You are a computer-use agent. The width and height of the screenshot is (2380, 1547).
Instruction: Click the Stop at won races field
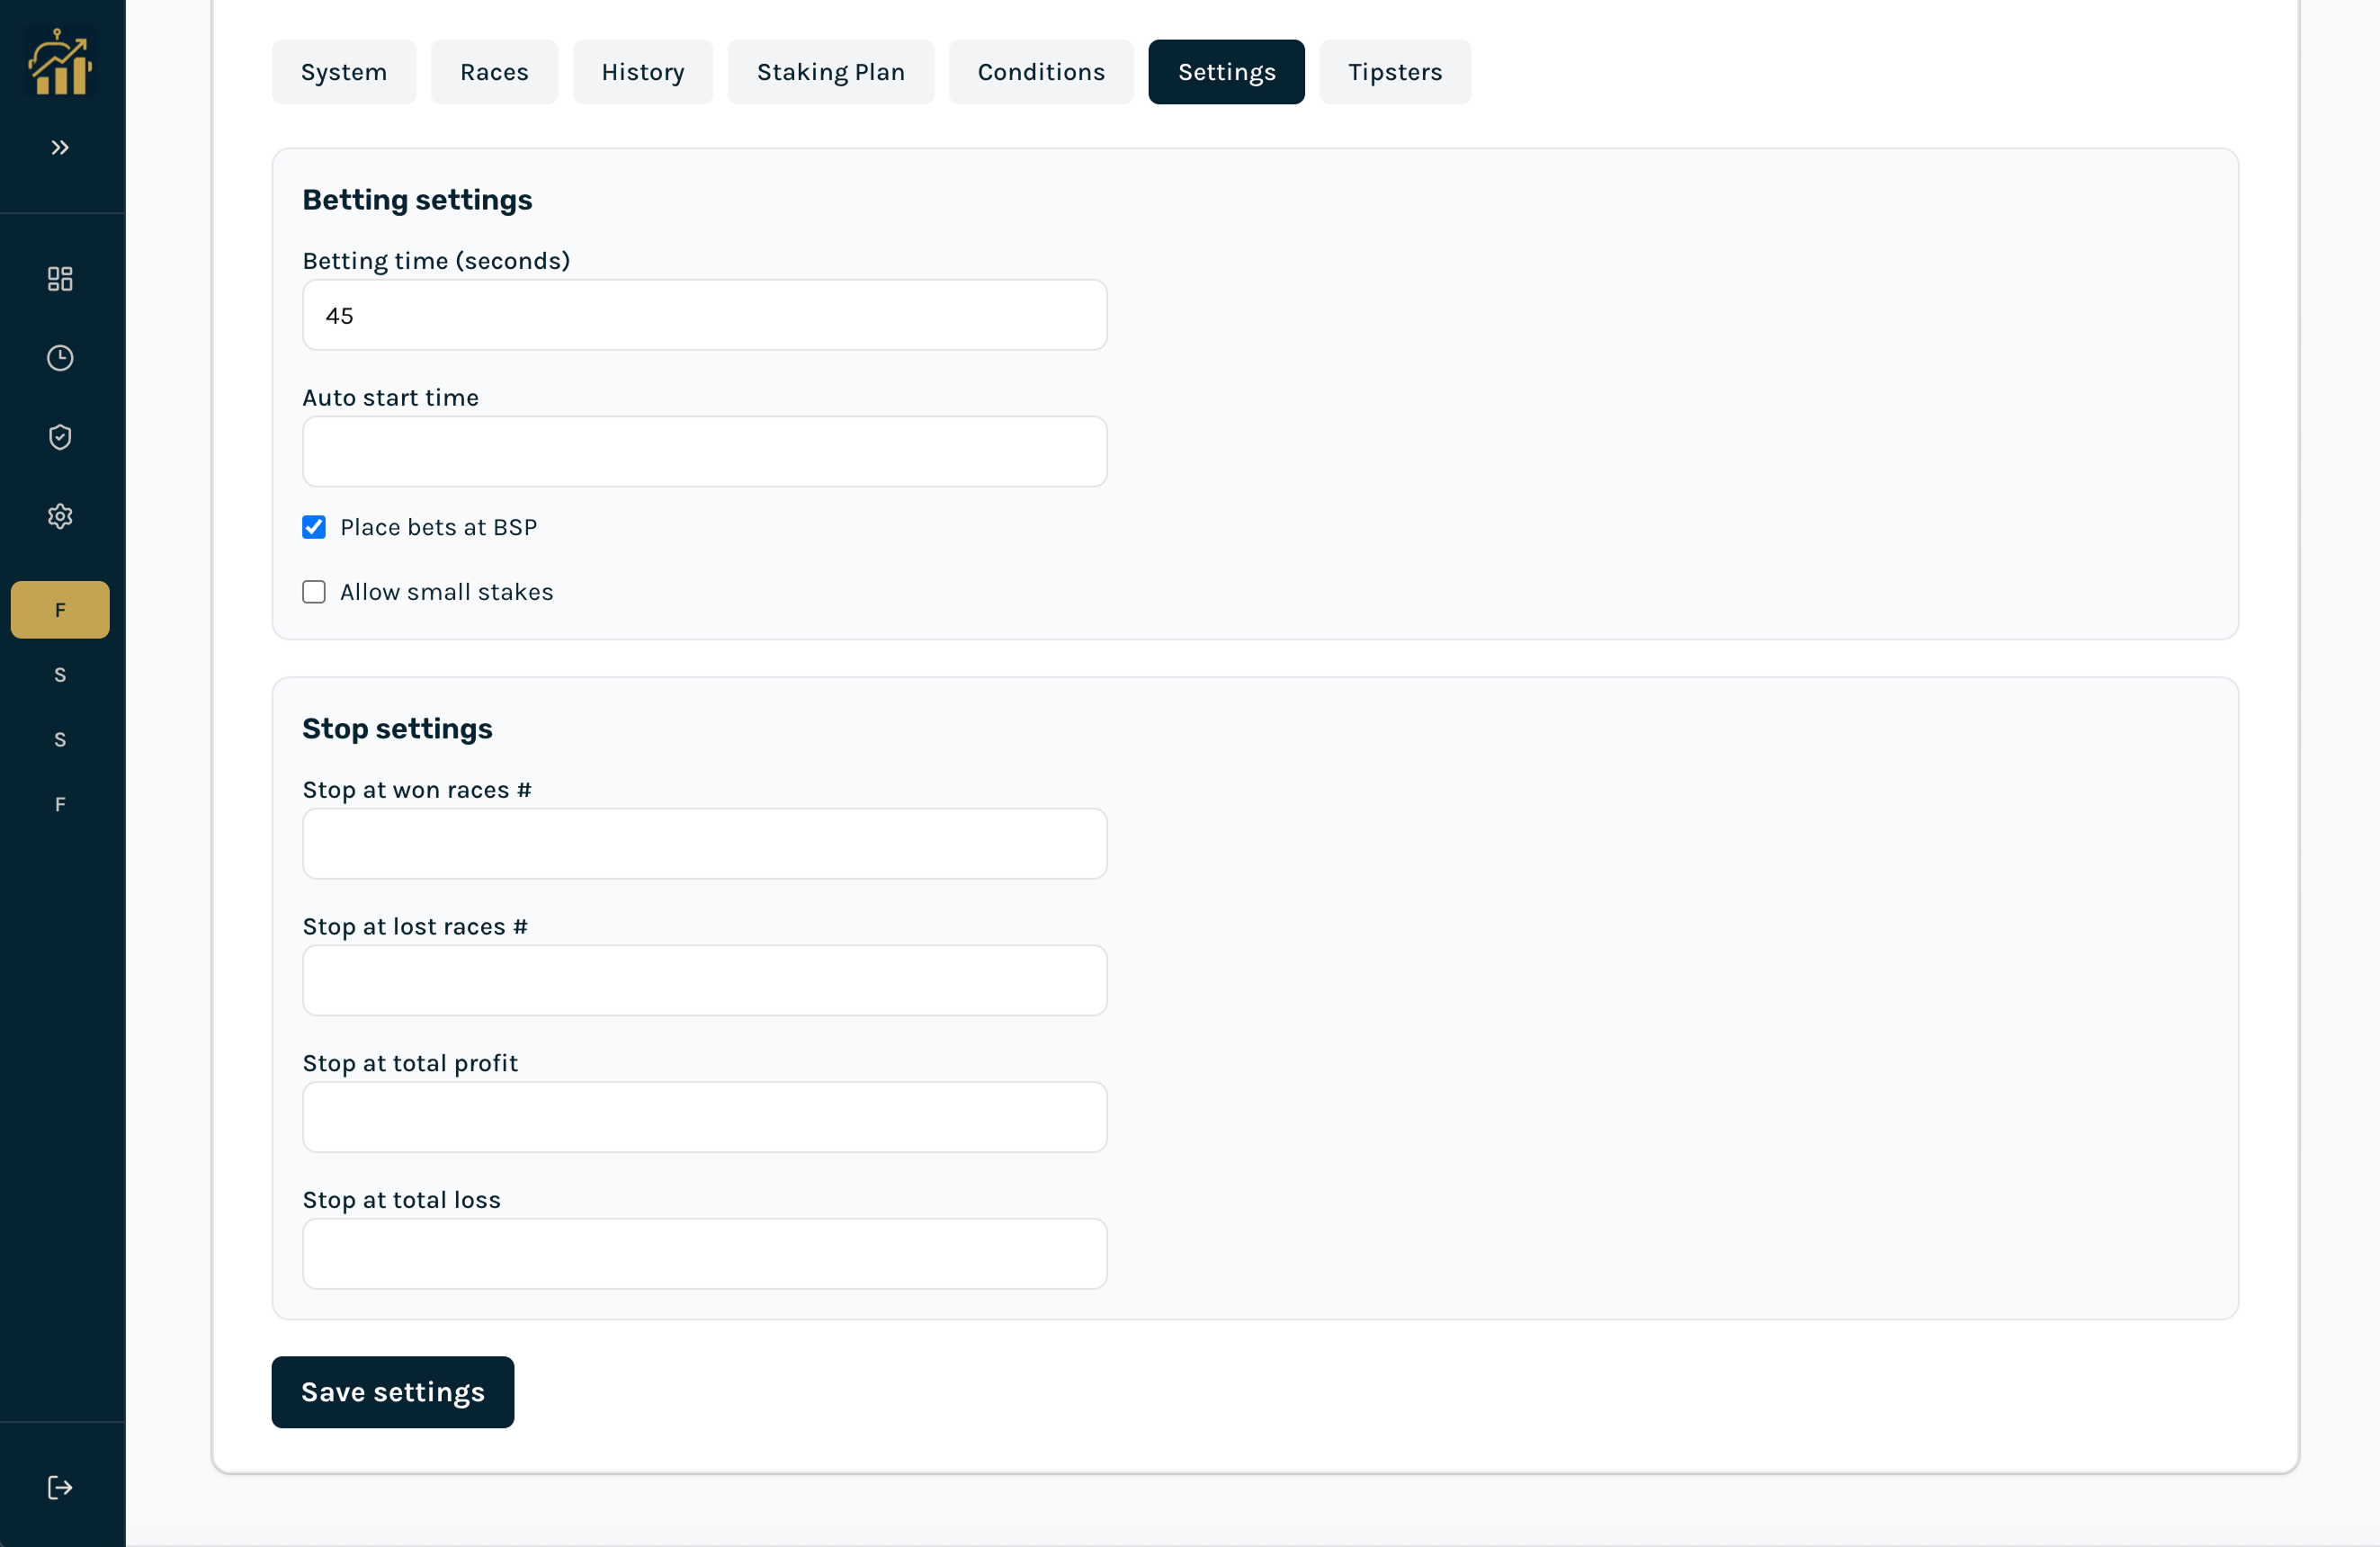[x=705, y=844]
